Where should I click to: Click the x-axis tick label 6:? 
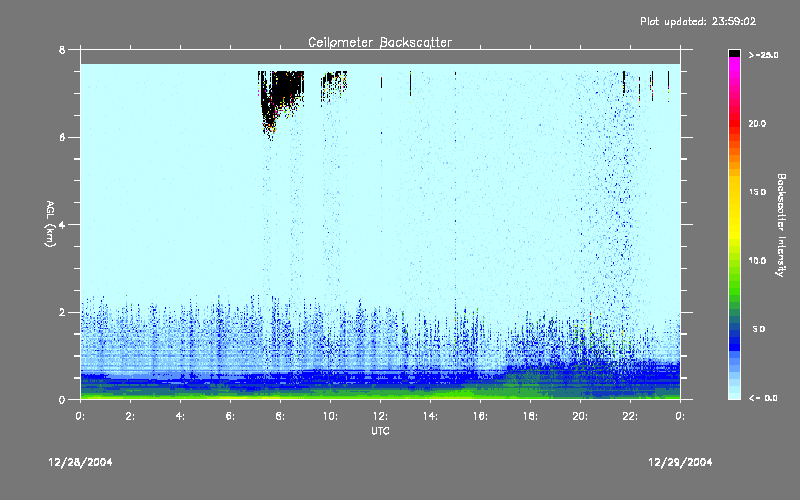pyautogui.click(x=230, y=416)
